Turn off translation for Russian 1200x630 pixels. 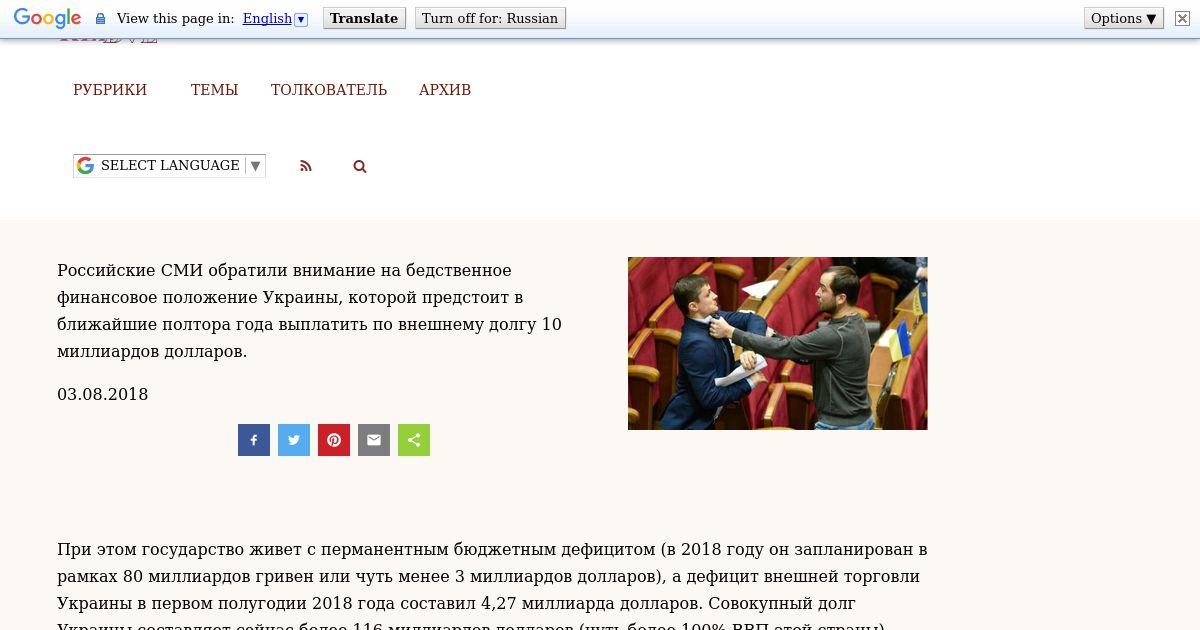490,18
